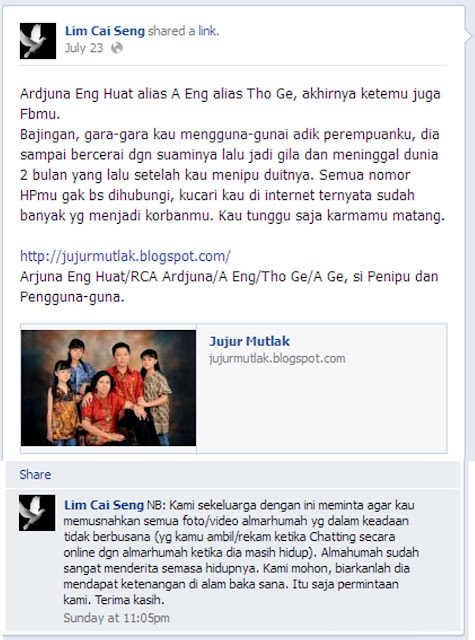Open the dove avatar beside the comment

(x=37, y=513)
